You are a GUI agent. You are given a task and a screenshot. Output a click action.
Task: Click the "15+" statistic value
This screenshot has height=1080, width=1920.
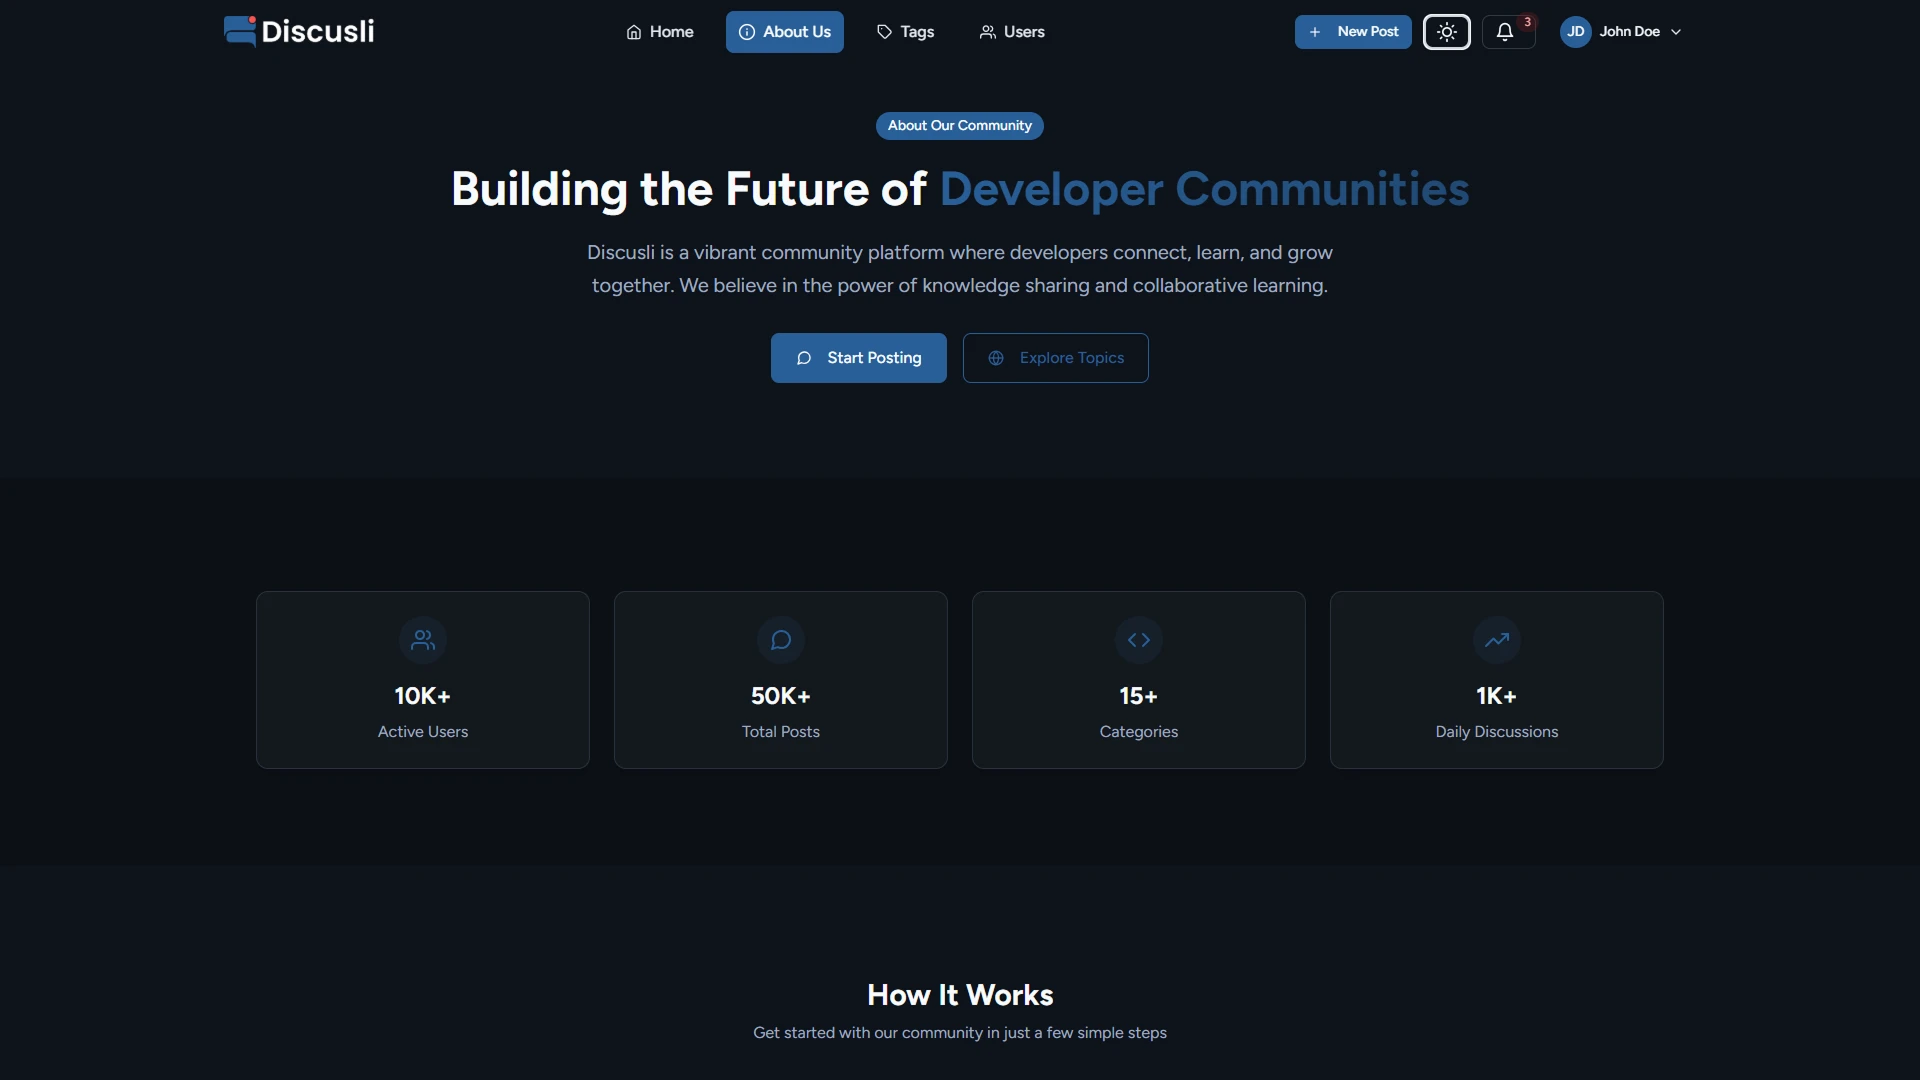pyautogui.click(x=1139, y=696)
